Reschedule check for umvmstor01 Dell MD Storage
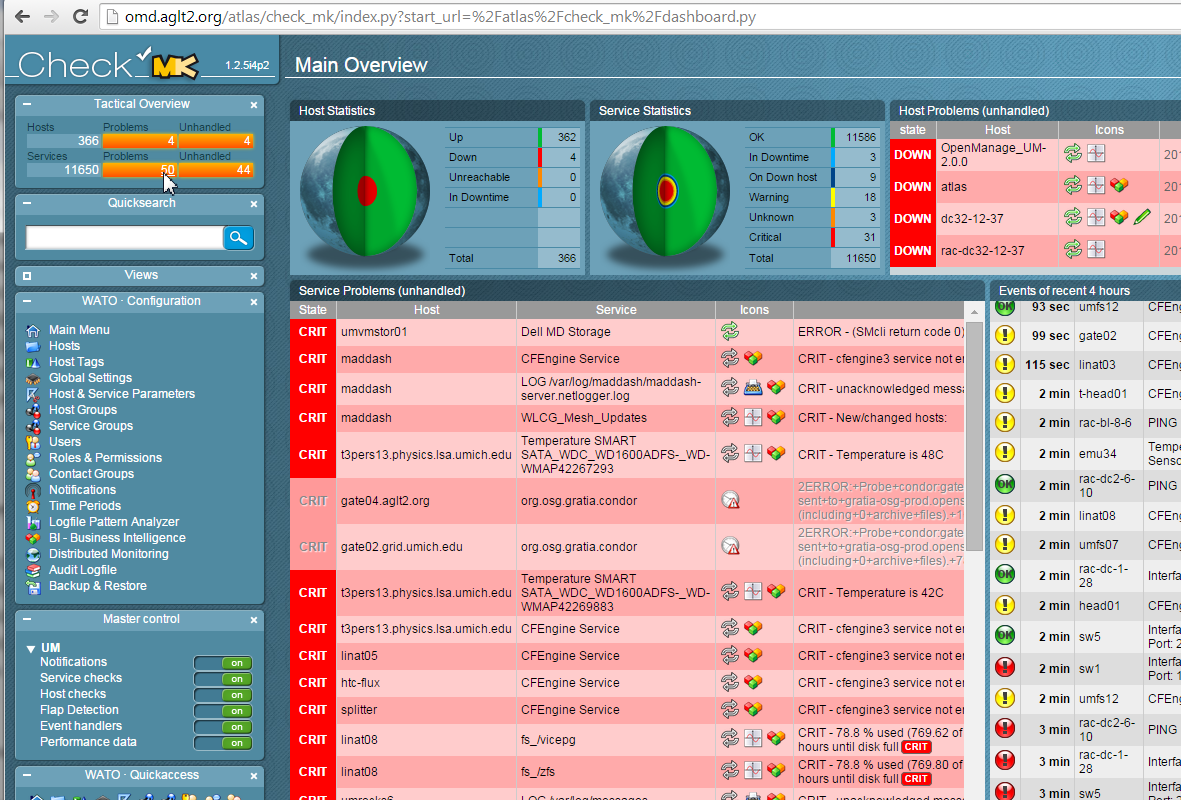1181x800 pixels. coord(729,331)
